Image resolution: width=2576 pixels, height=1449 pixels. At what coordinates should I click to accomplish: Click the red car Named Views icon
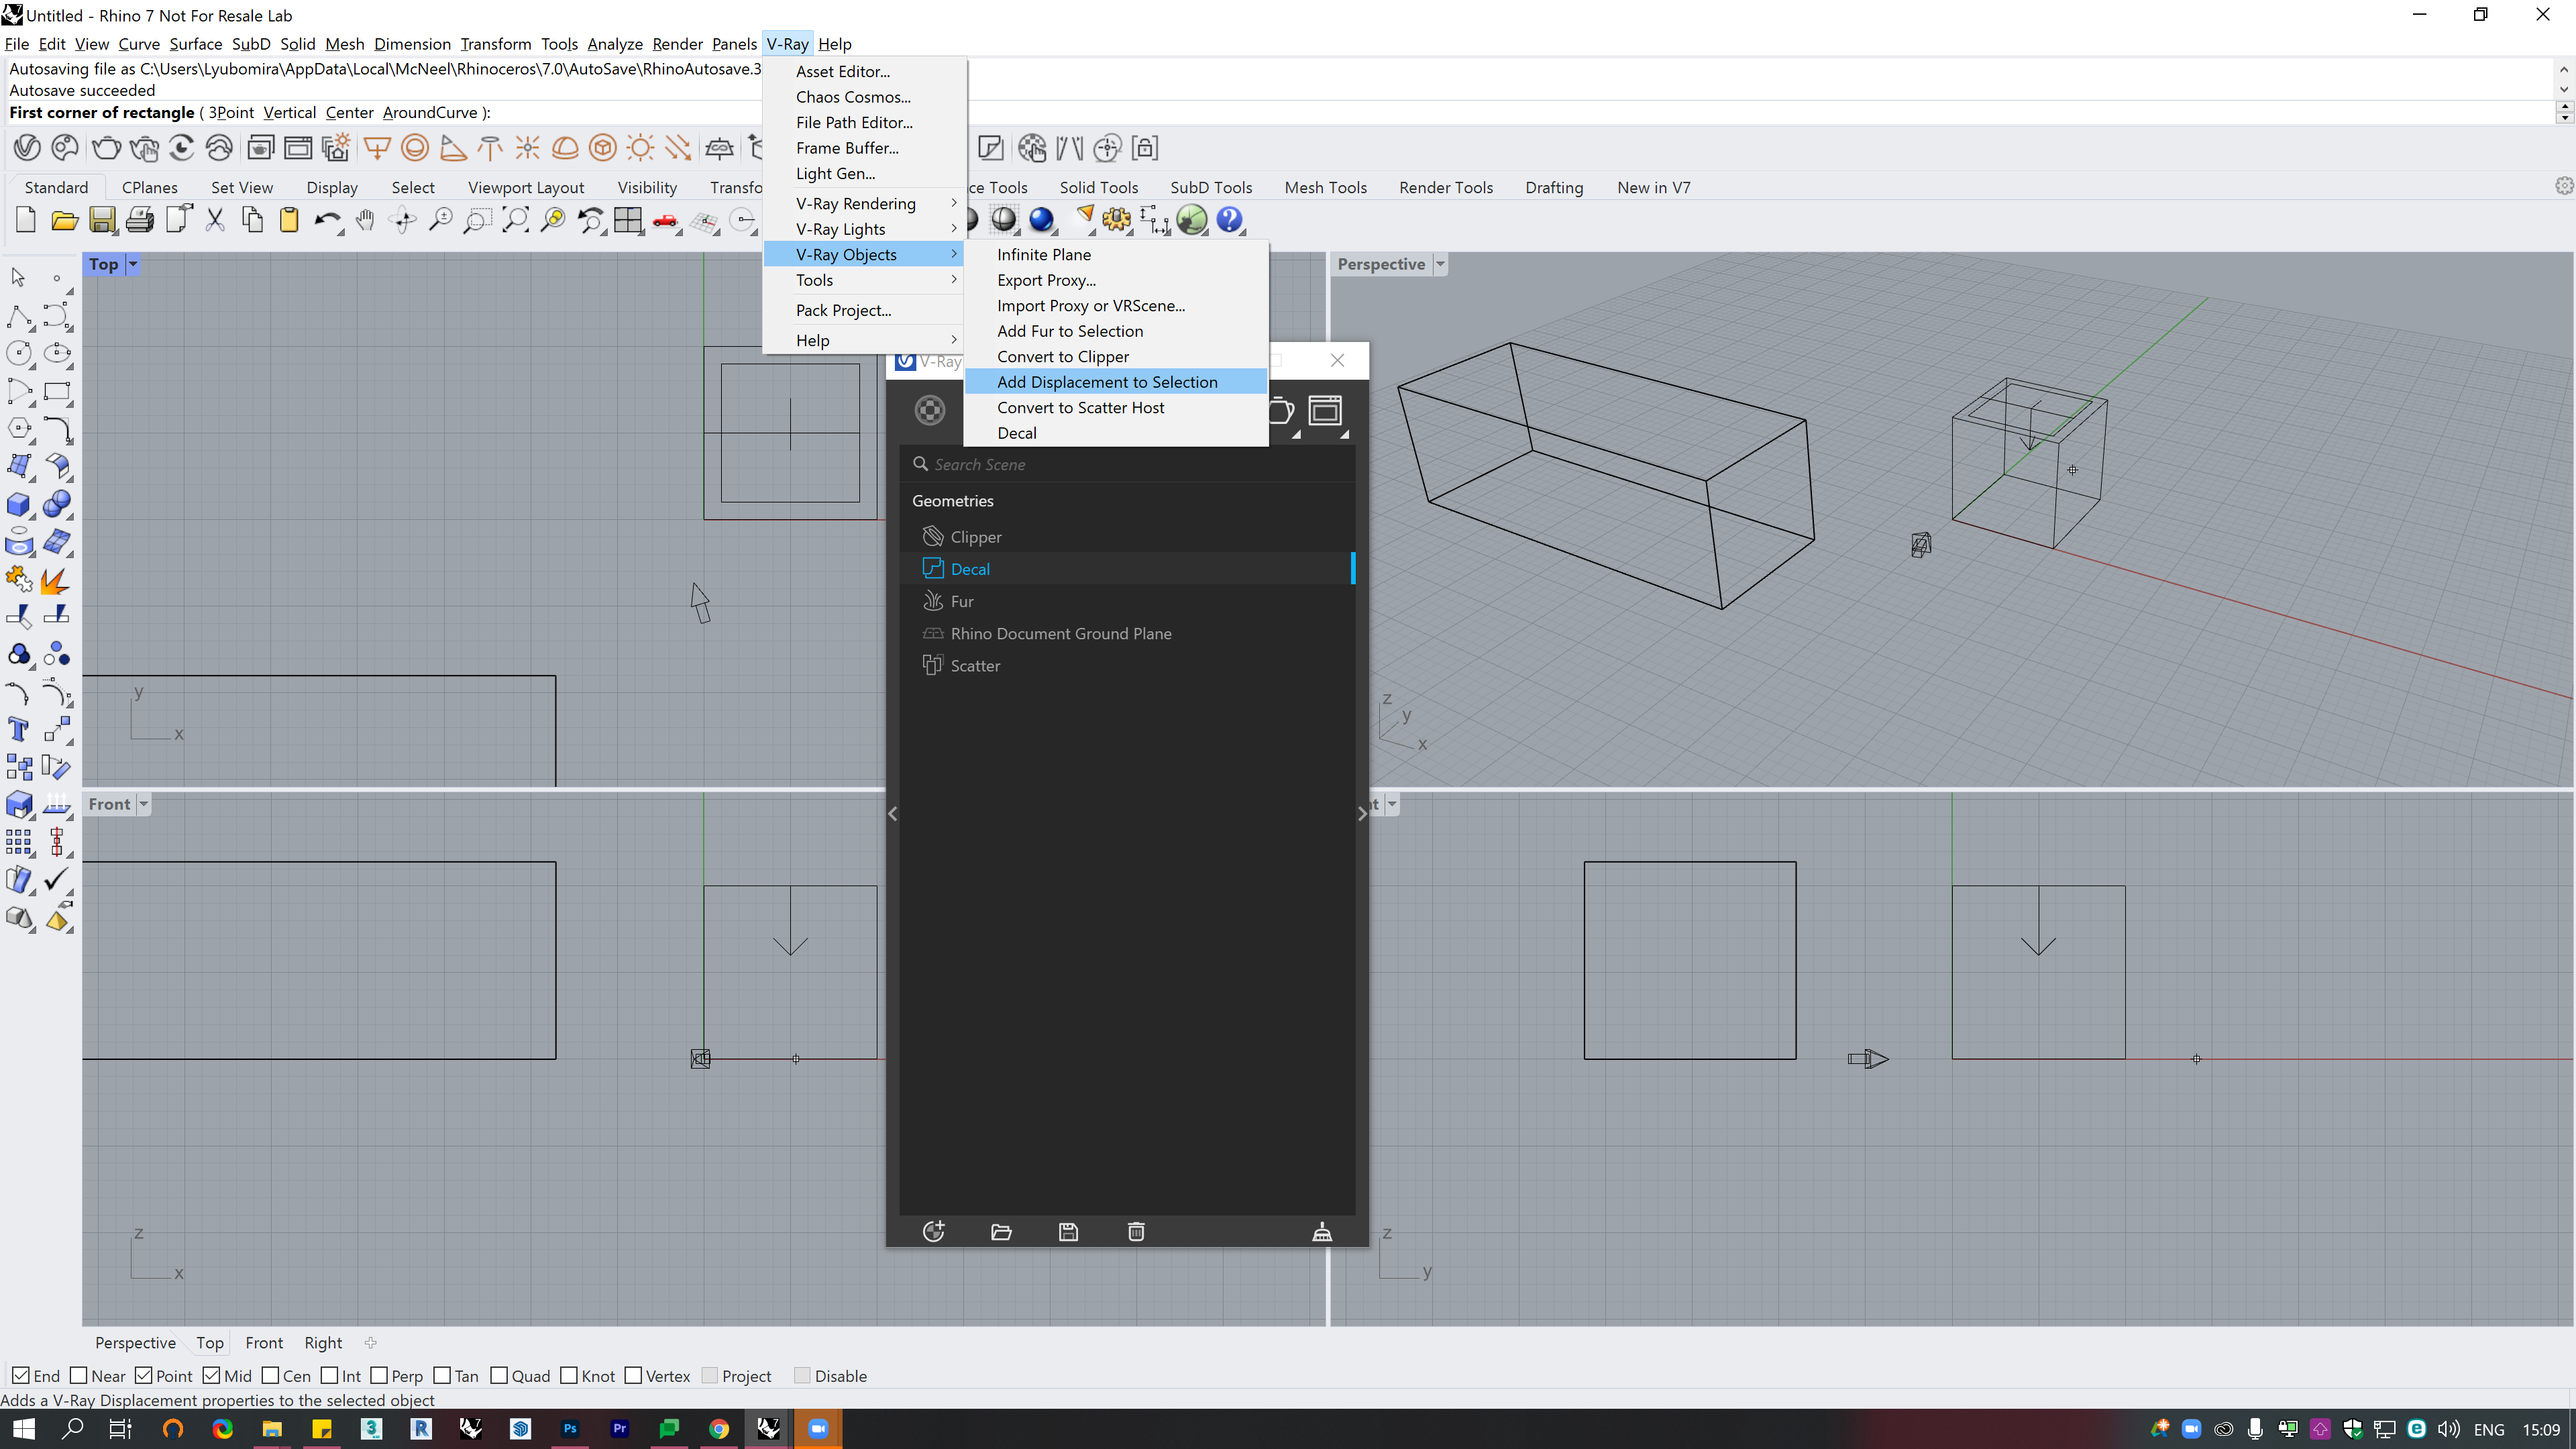point(665,220)
